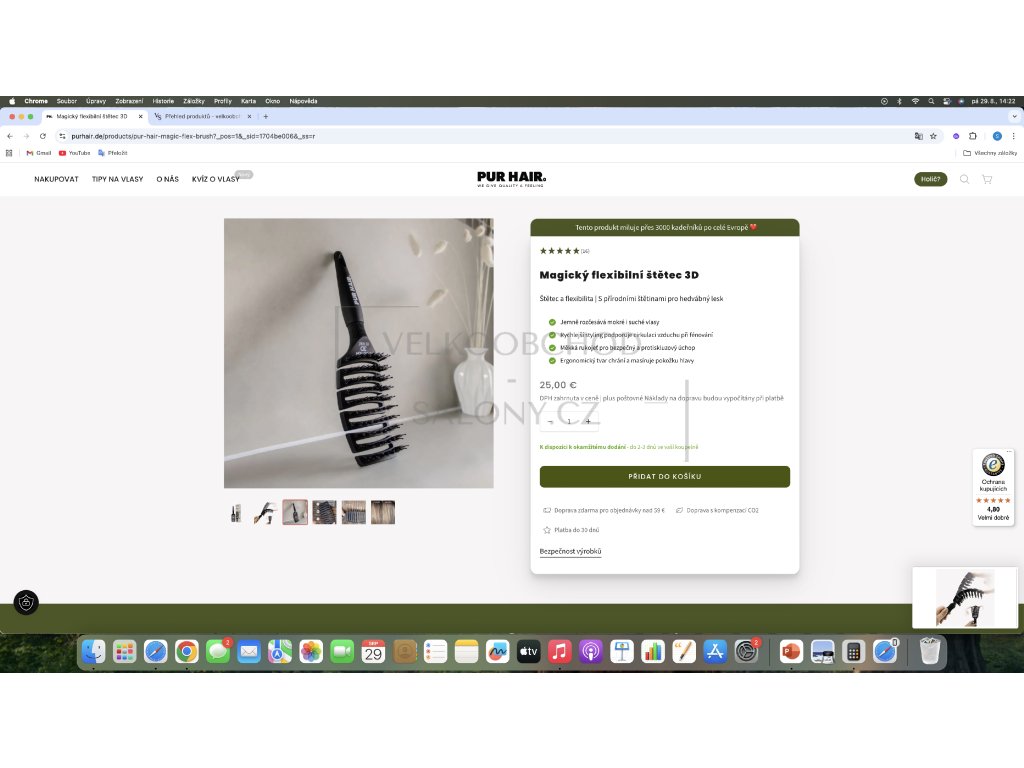1024x768 pixels.
Task: Open the Zobrazení menu
Action: [129, 101]
